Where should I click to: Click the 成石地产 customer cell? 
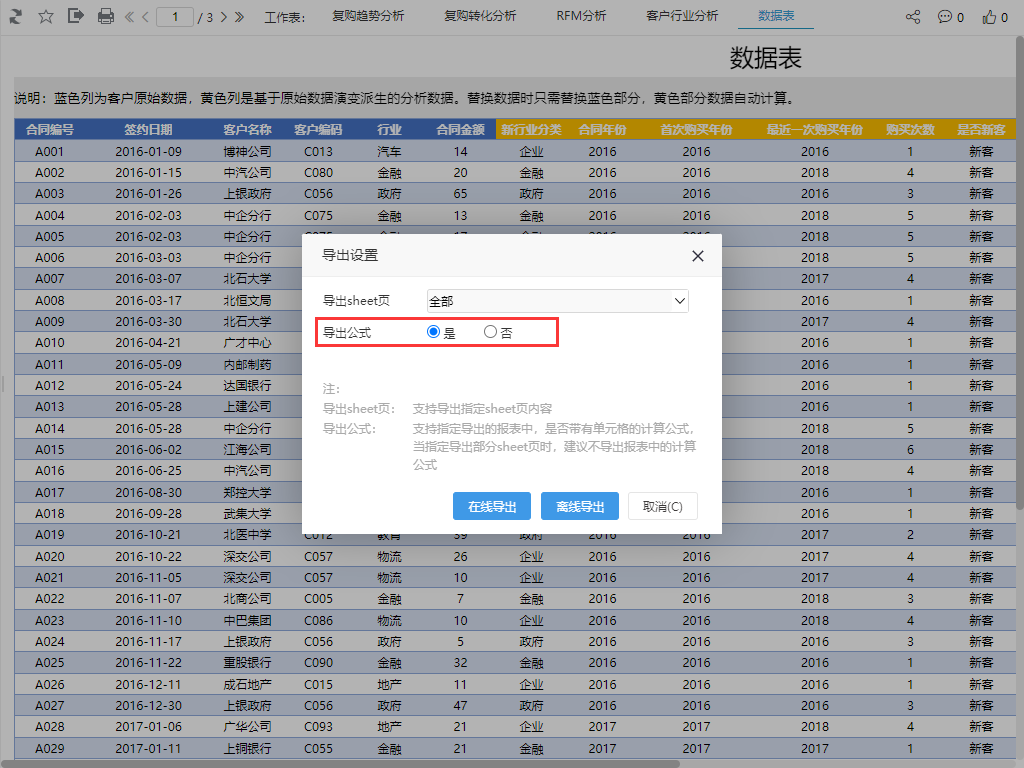tap(247, 684)
